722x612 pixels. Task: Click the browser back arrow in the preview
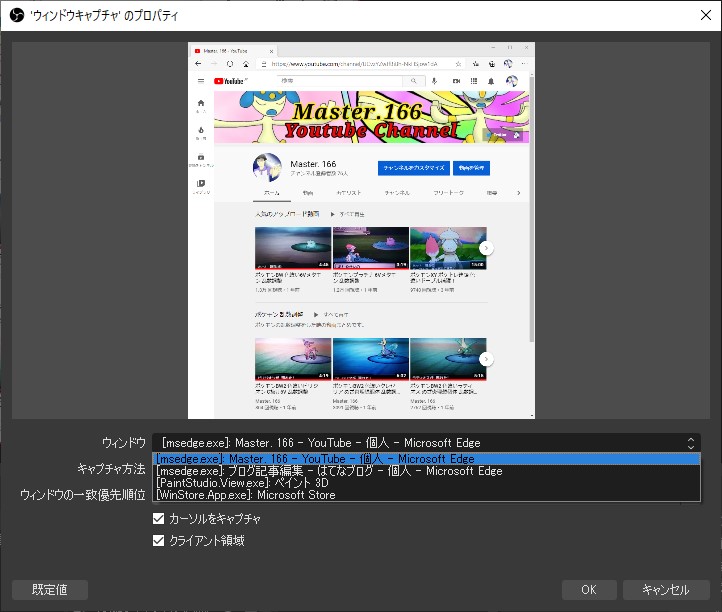[198, 64]
